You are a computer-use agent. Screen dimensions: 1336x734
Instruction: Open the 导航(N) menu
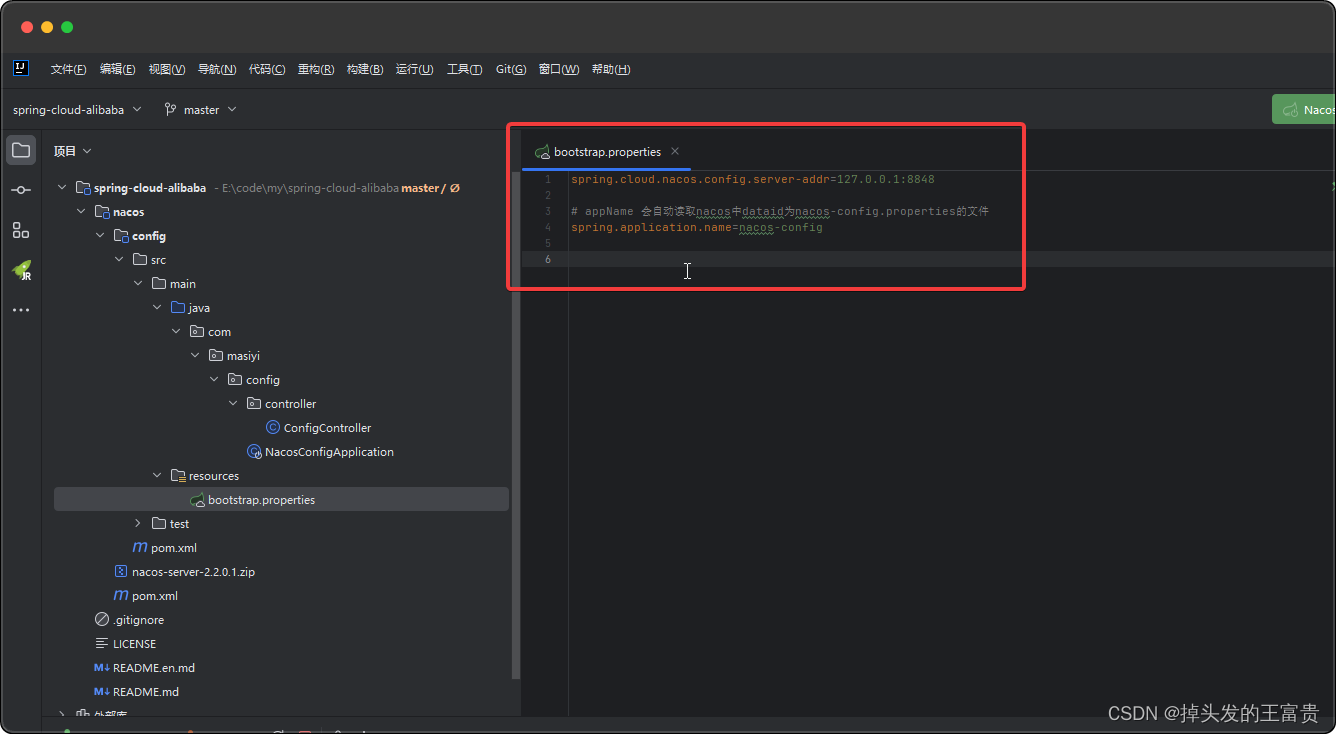coord(217,69)
